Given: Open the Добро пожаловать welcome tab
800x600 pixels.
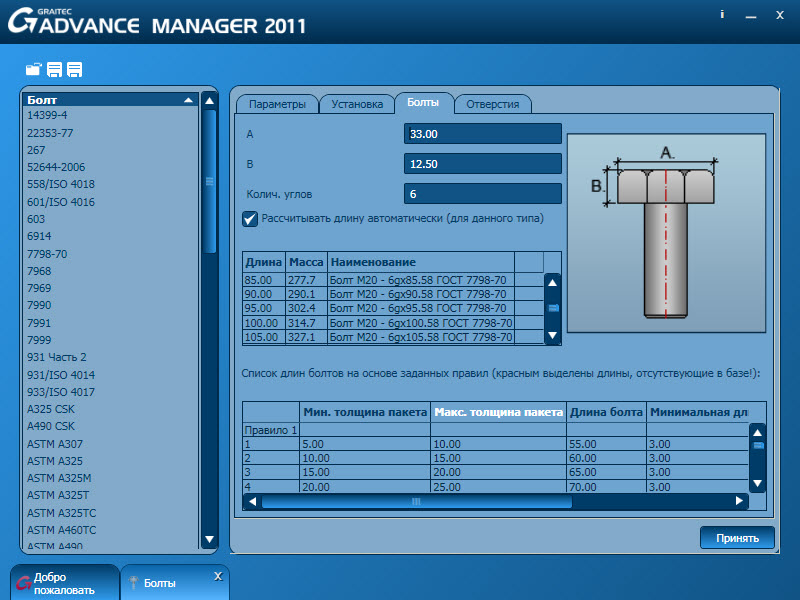Looking at the screenshot, I should [64, 583].
